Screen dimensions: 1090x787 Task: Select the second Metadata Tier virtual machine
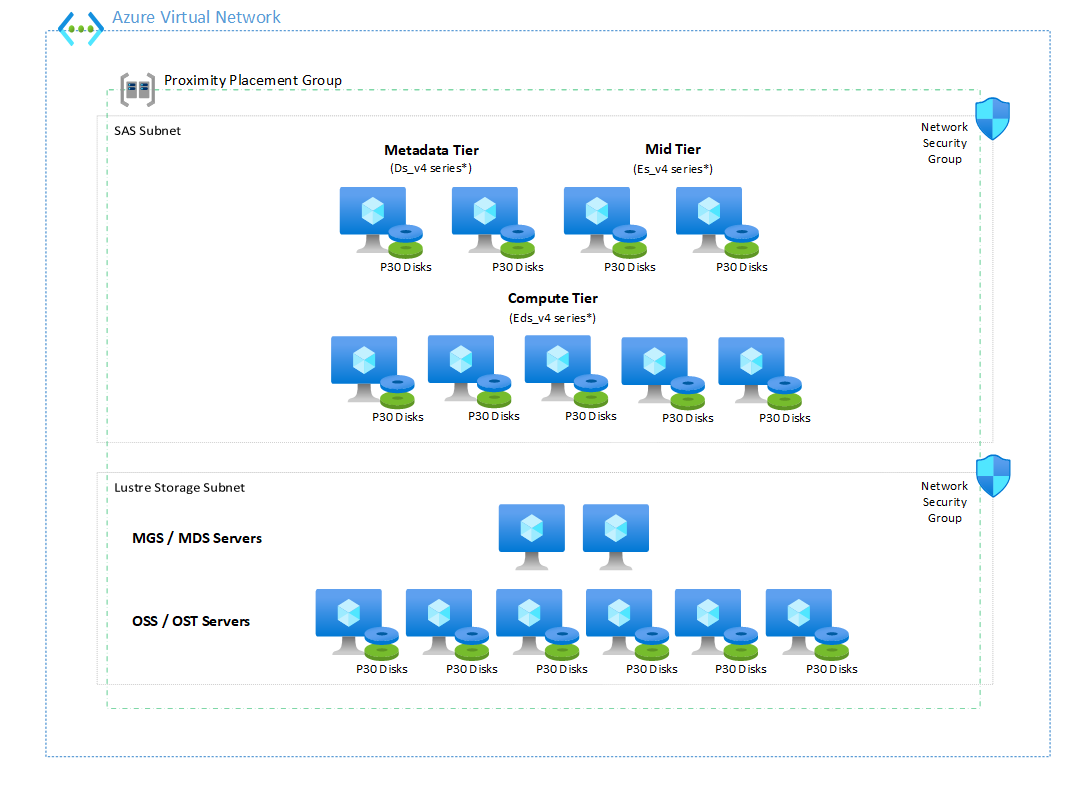[x=485, y=219]
